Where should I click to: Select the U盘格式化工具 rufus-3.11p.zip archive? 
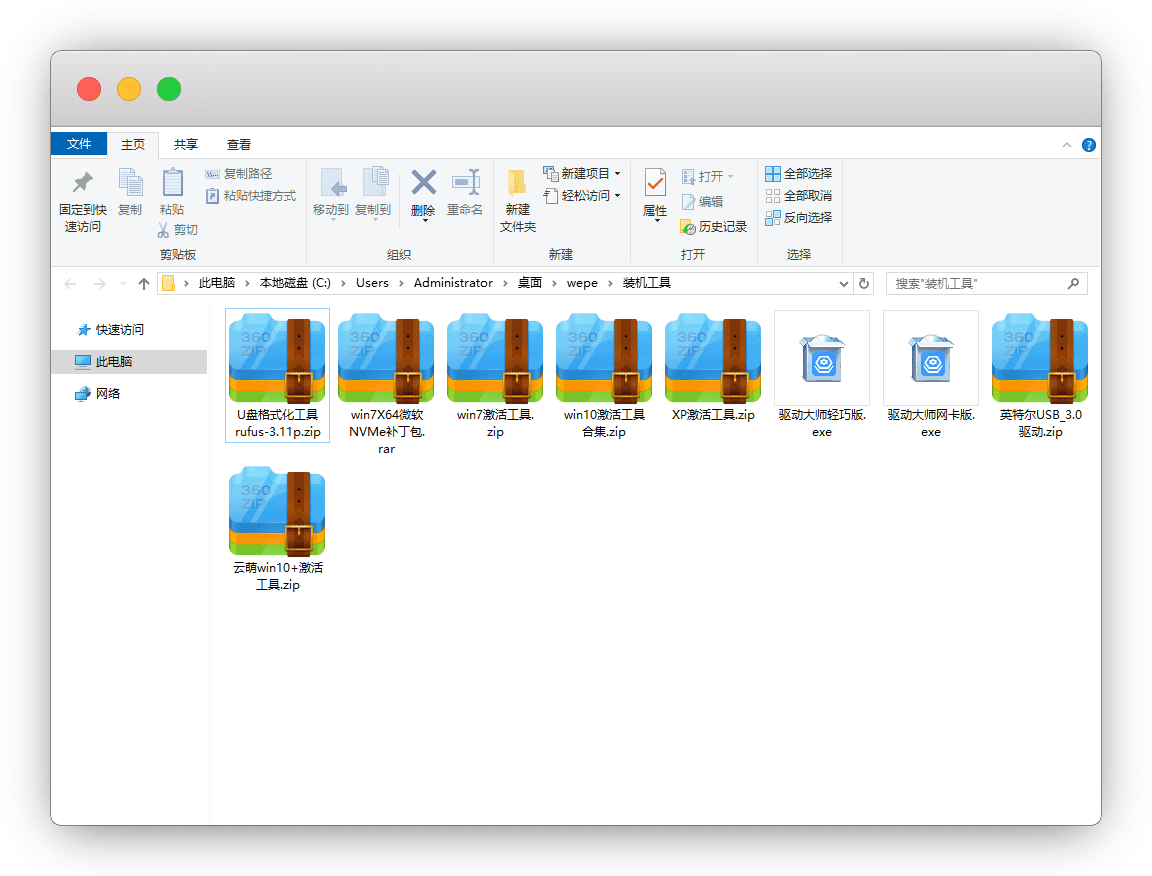pos(277,358)
